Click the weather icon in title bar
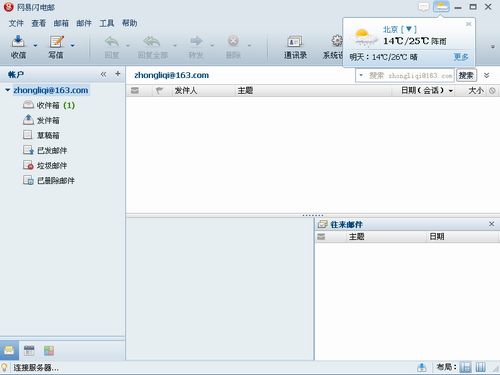The image size is (500, 375). pos(441,6)
